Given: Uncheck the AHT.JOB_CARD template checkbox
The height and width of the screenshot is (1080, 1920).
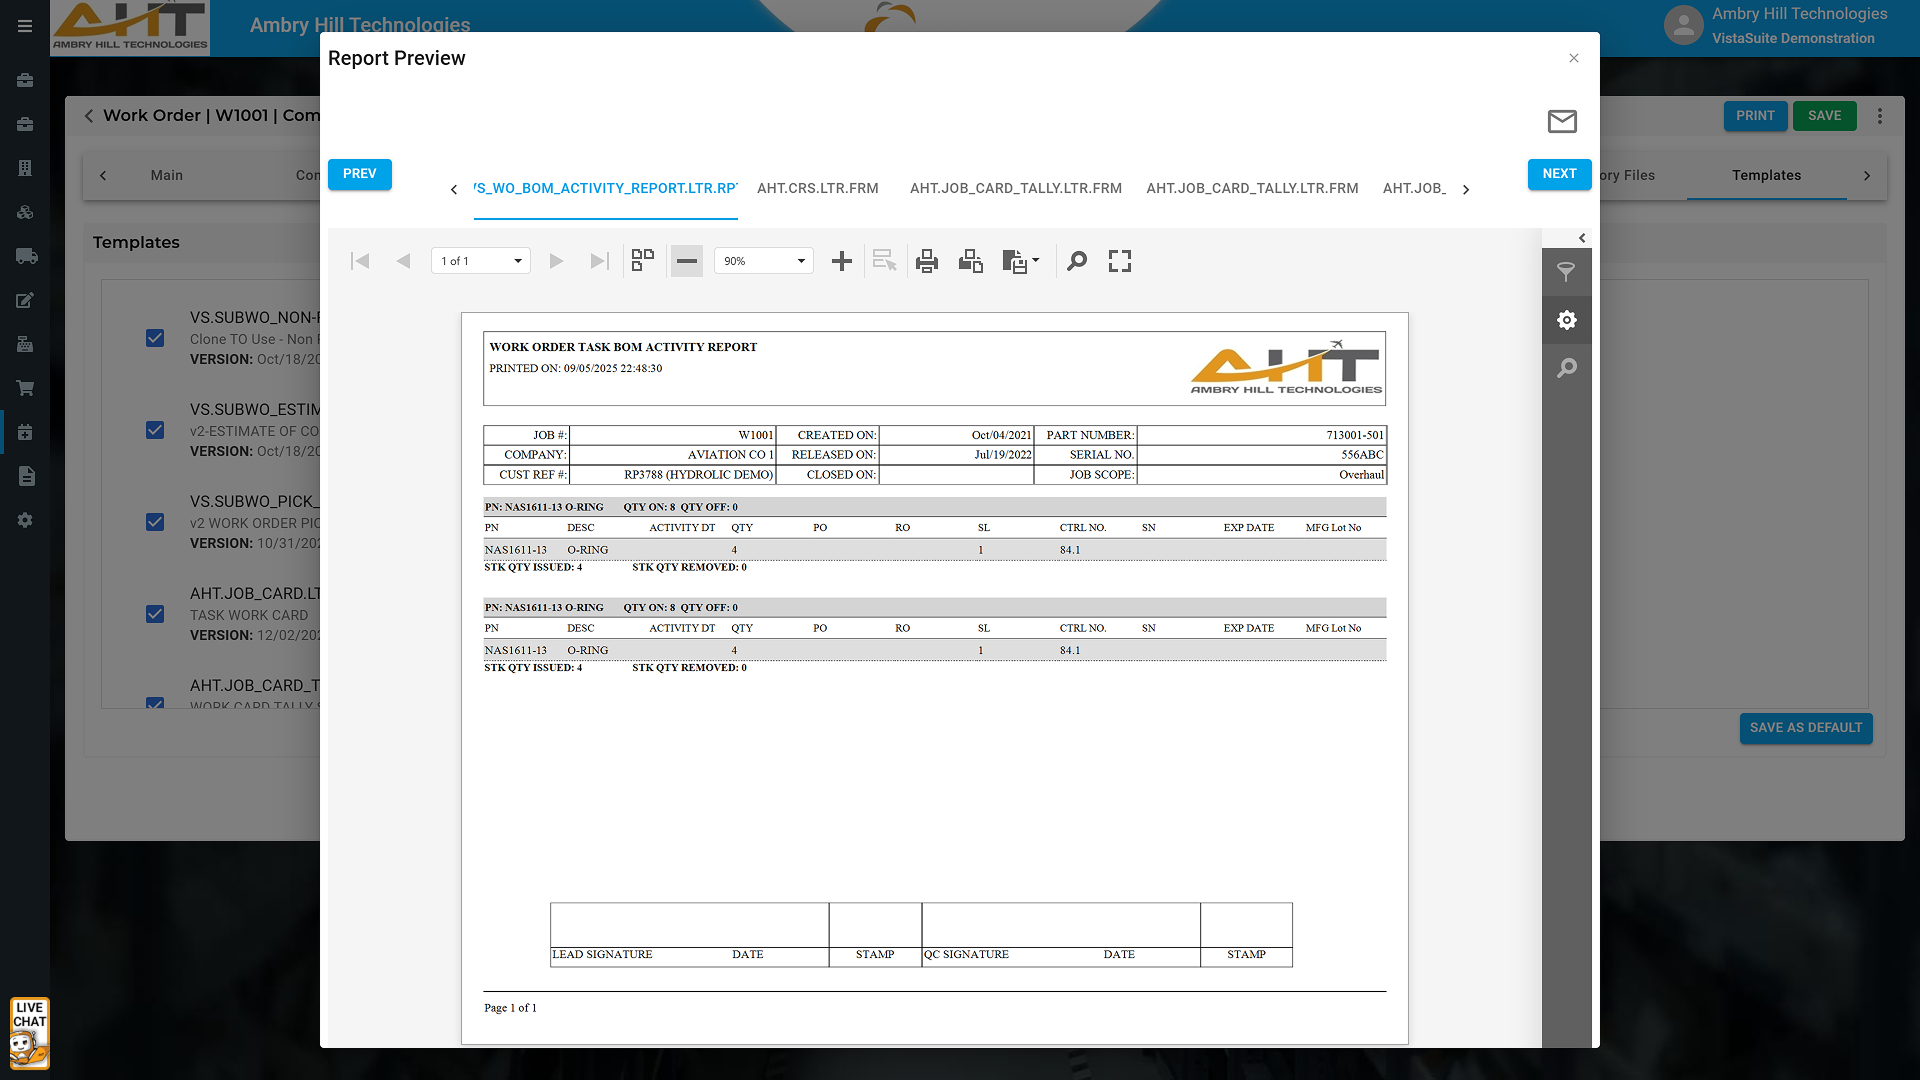Looking at the screenshot, I should (155, 614).
